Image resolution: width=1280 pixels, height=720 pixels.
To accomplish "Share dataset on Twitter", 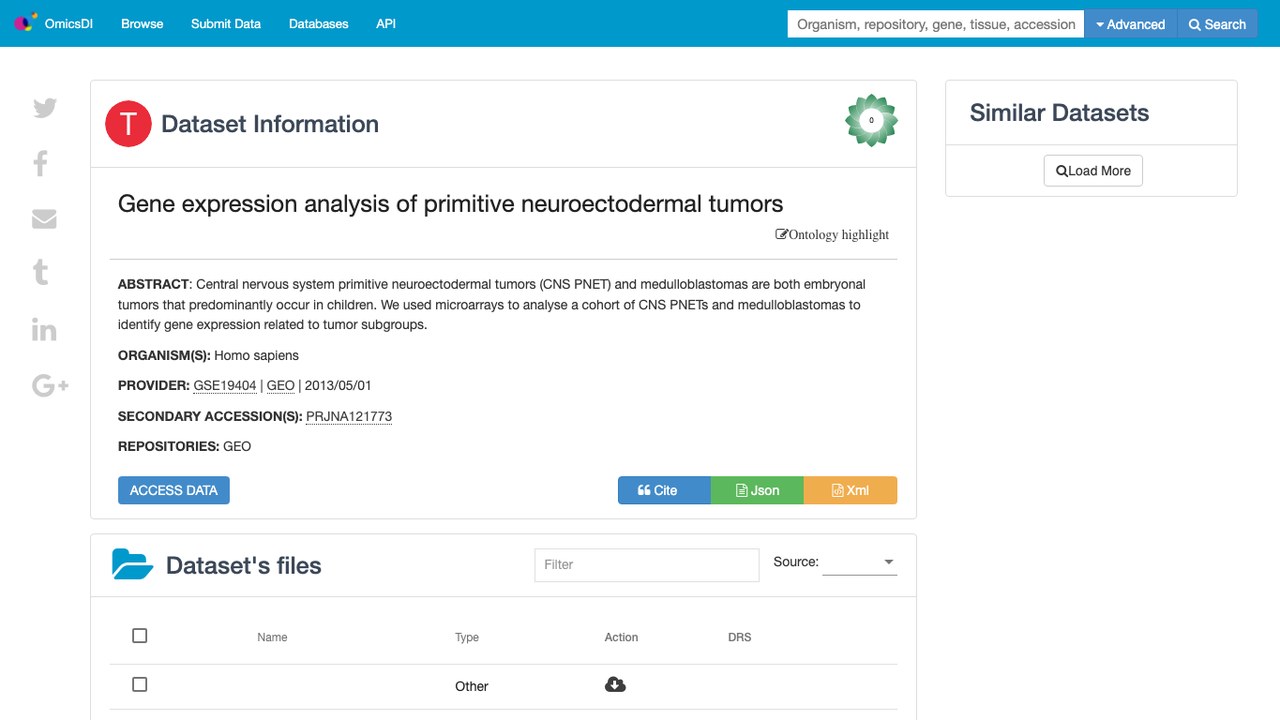I will pyautogui.click(x=45, y=108).
